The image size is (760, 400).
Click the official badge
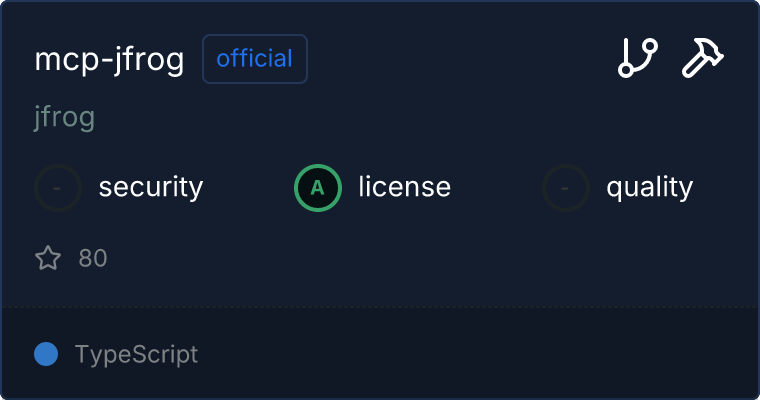(255, 59)
